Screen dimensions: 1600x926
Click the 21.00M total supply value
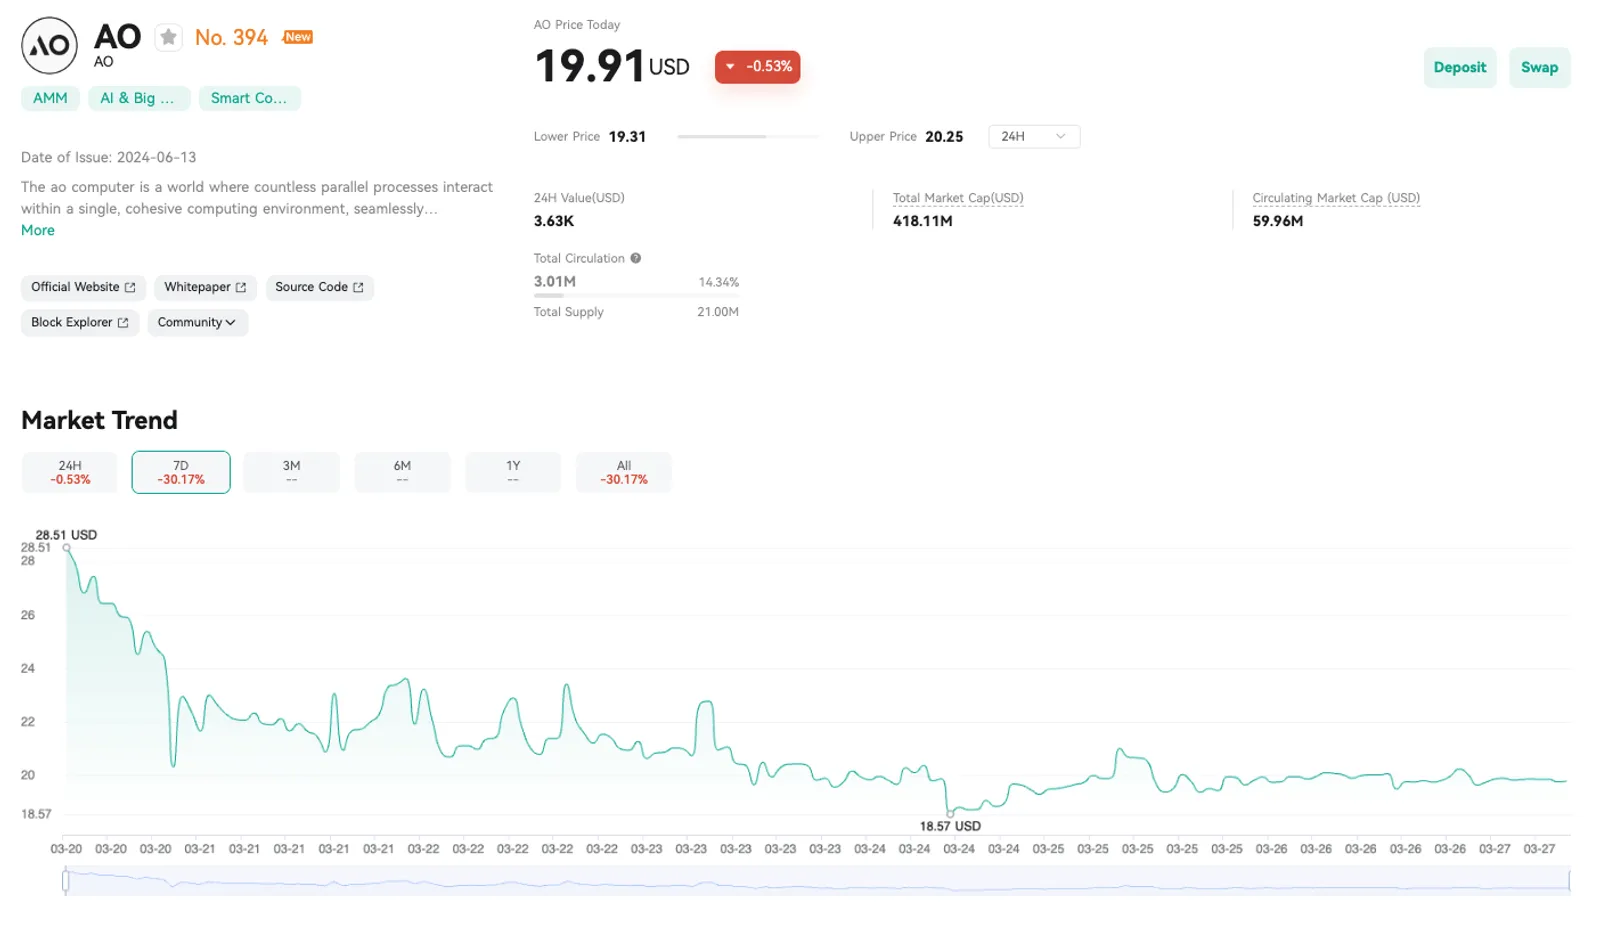point(717,312)
